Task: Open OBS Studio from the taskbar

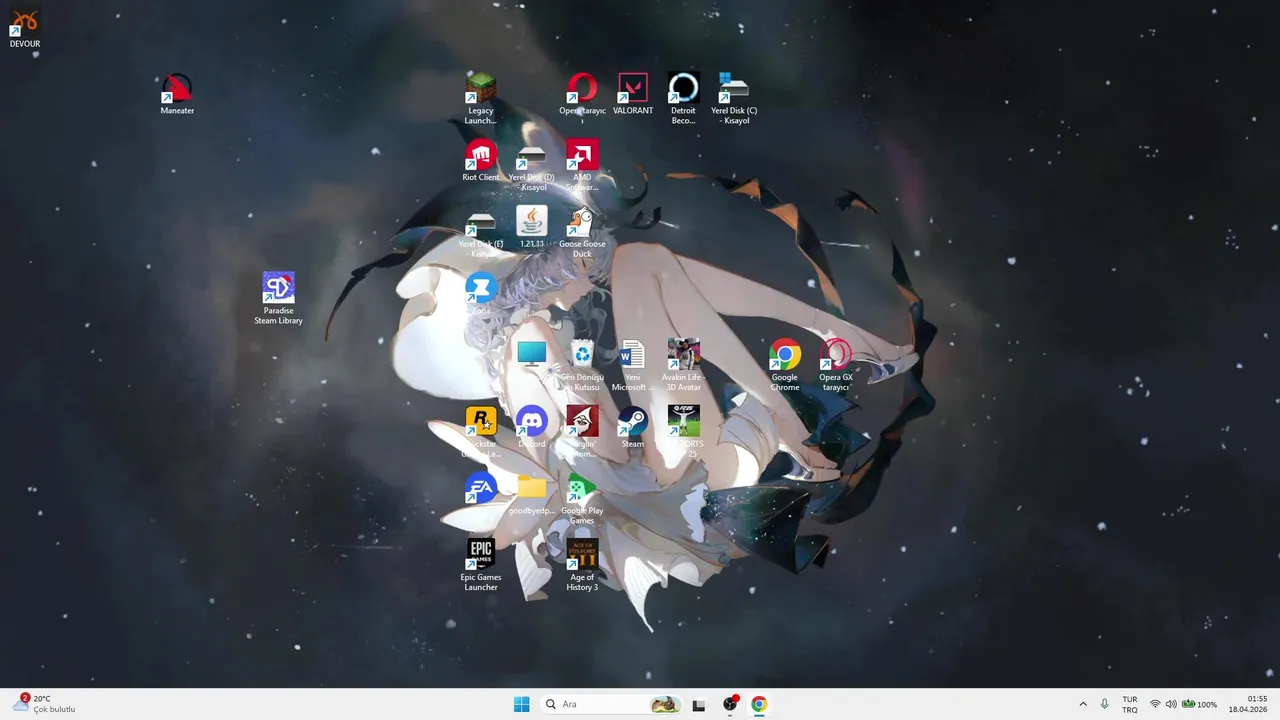Action: 730,704
